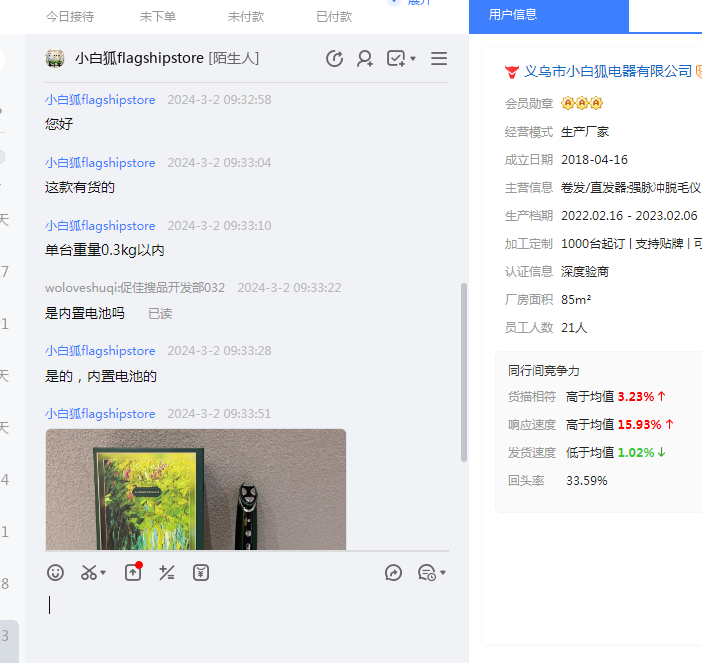Click the 认证信息 value 深度验商

[585, 272]
